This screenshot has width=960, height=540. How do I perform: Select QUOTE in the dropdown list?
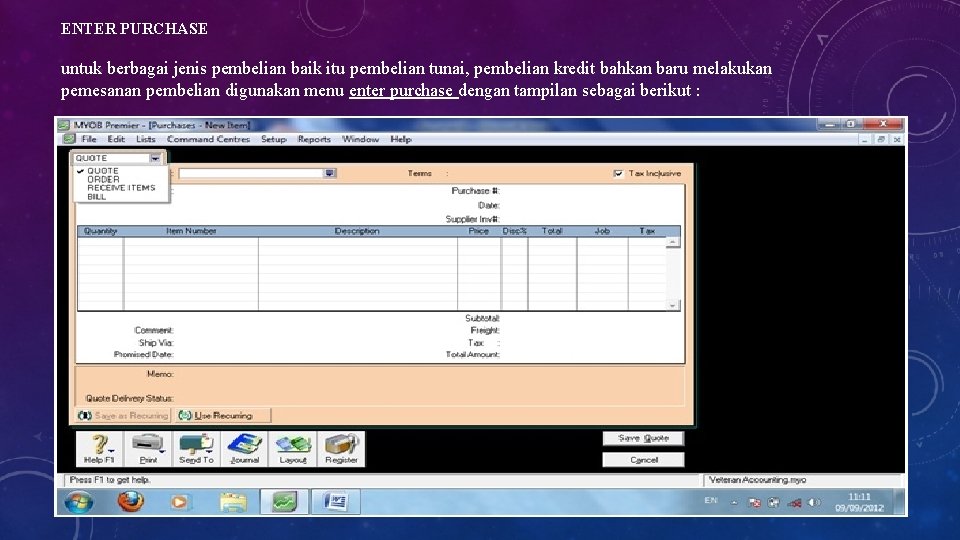[x=103, y=171]
